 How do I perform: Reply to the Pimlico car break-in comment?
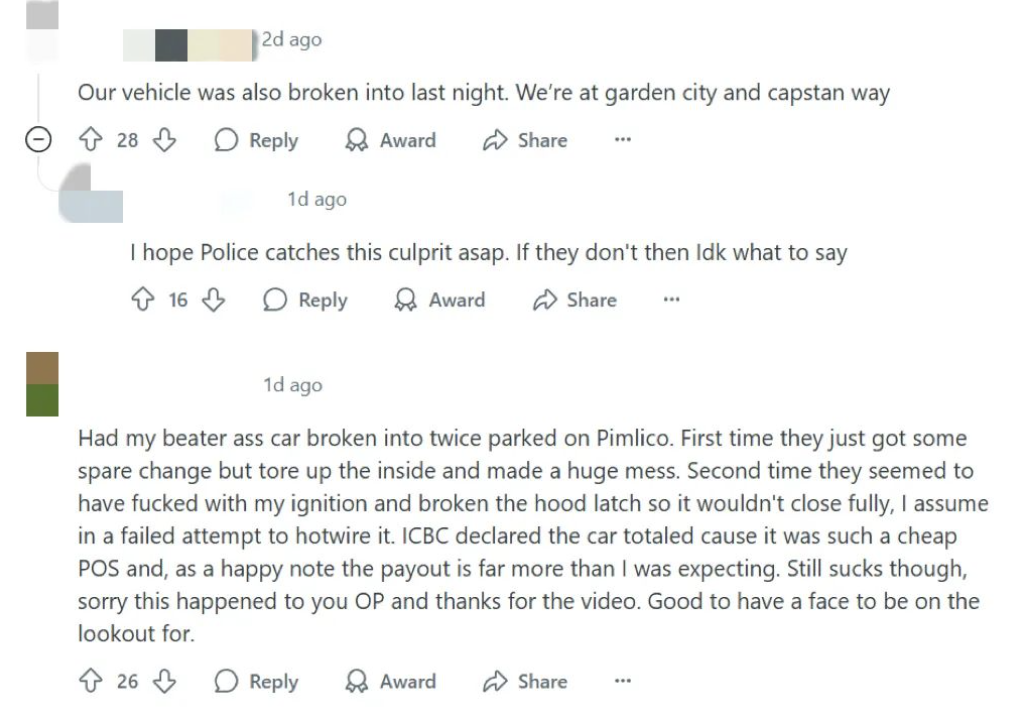pos(257,681)
